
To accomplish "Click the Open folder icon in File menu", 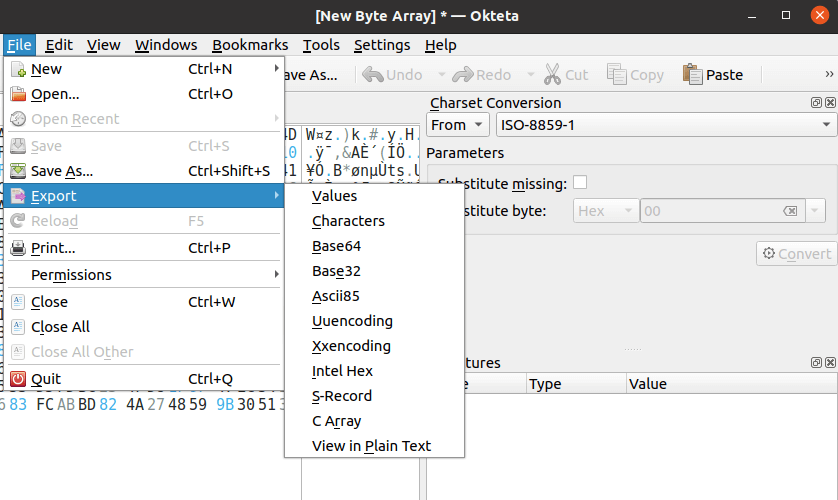I will coord(18,95).
